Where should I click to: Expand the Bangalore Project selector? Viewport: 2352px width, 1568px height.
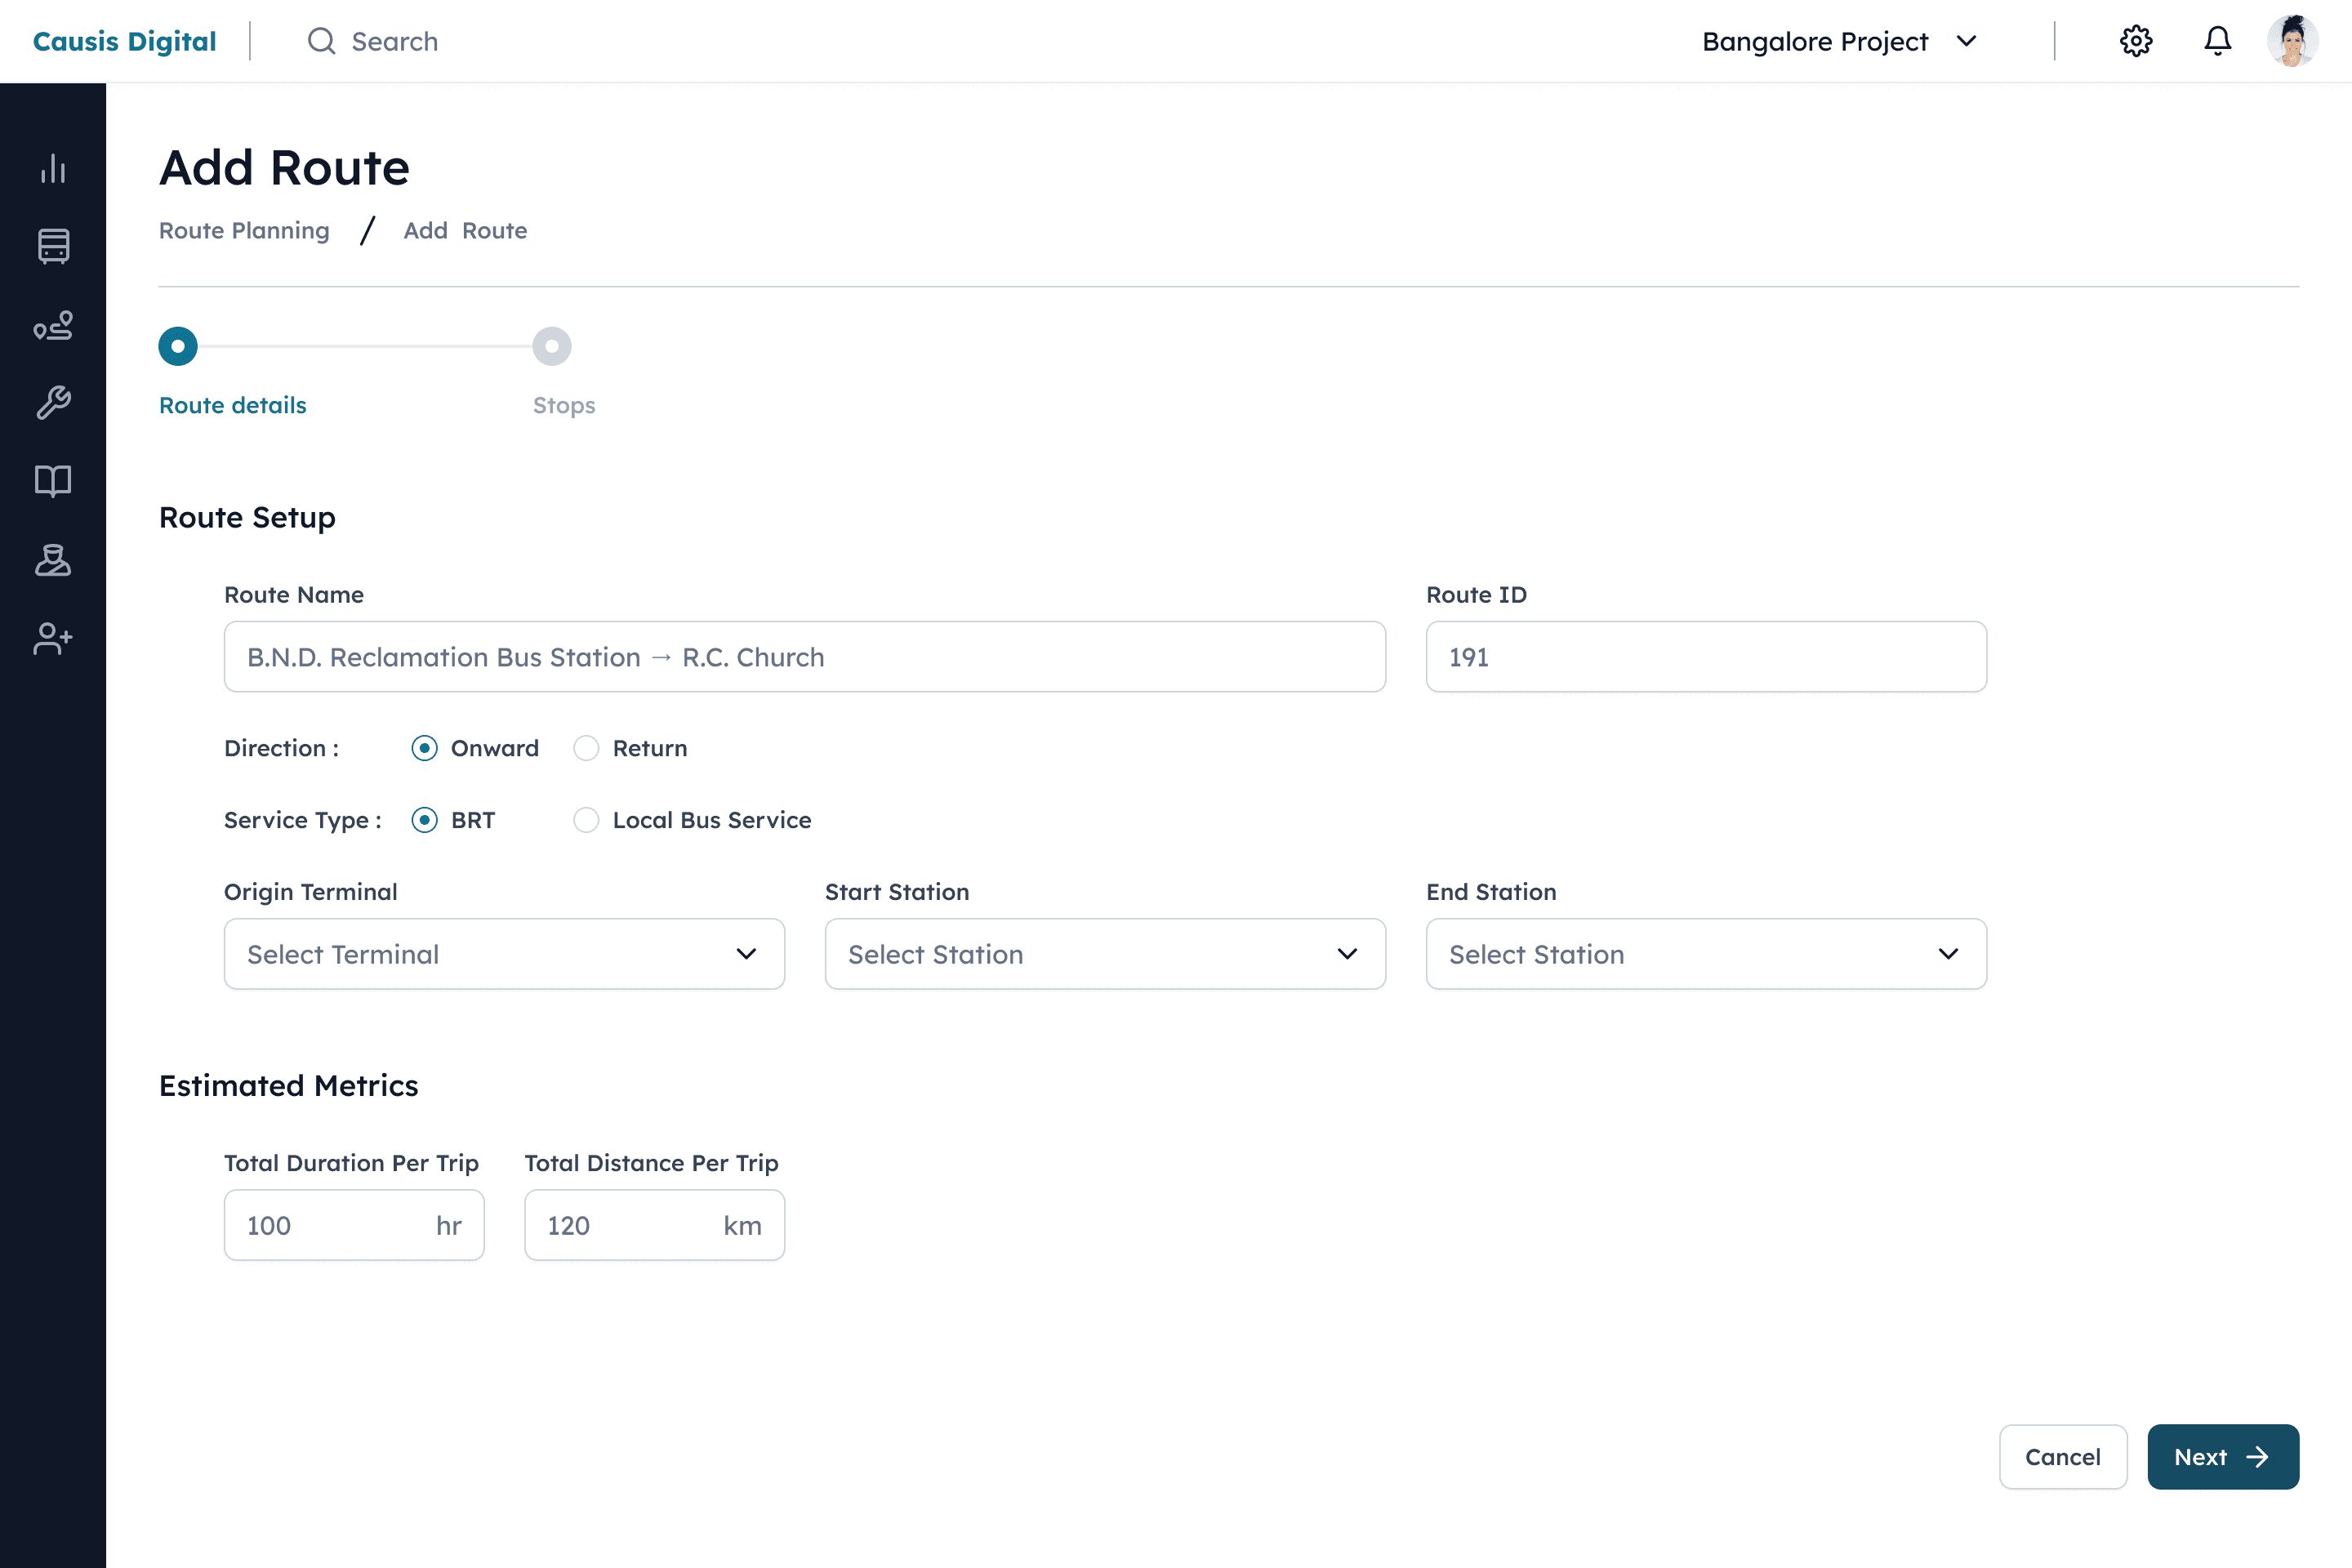click(1838, 41)
